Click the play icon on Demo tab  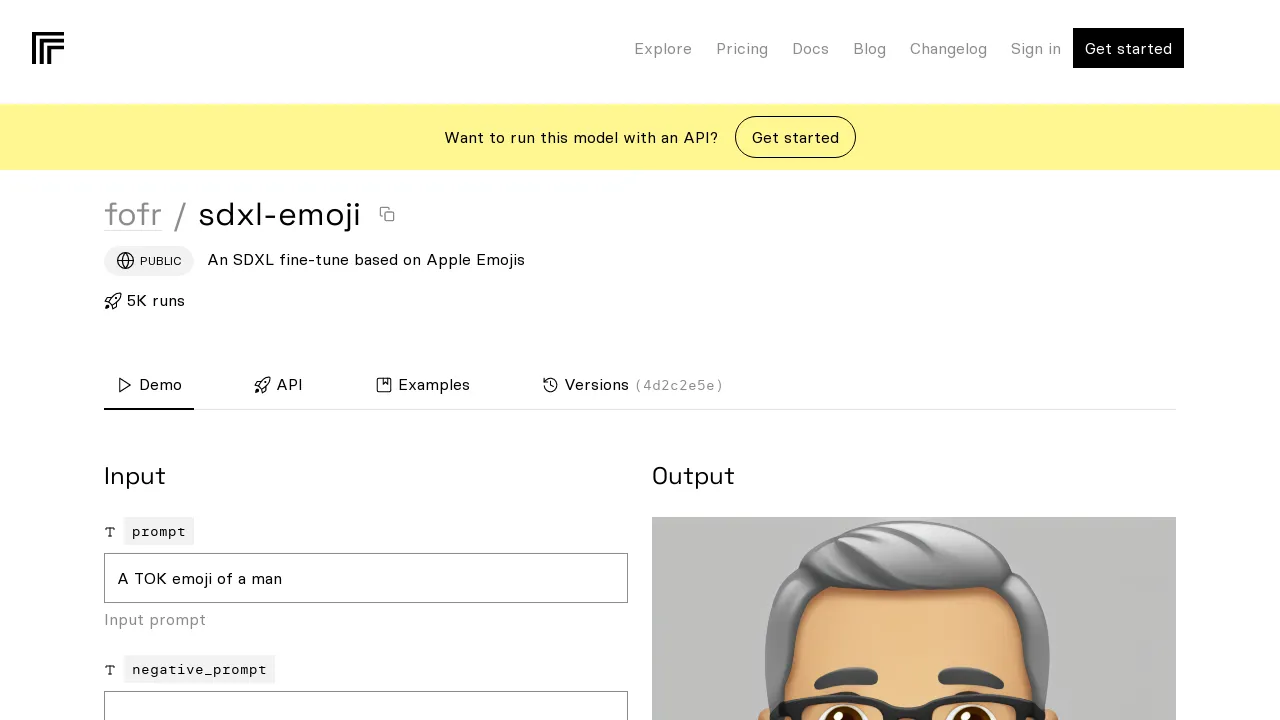(125, 385)
